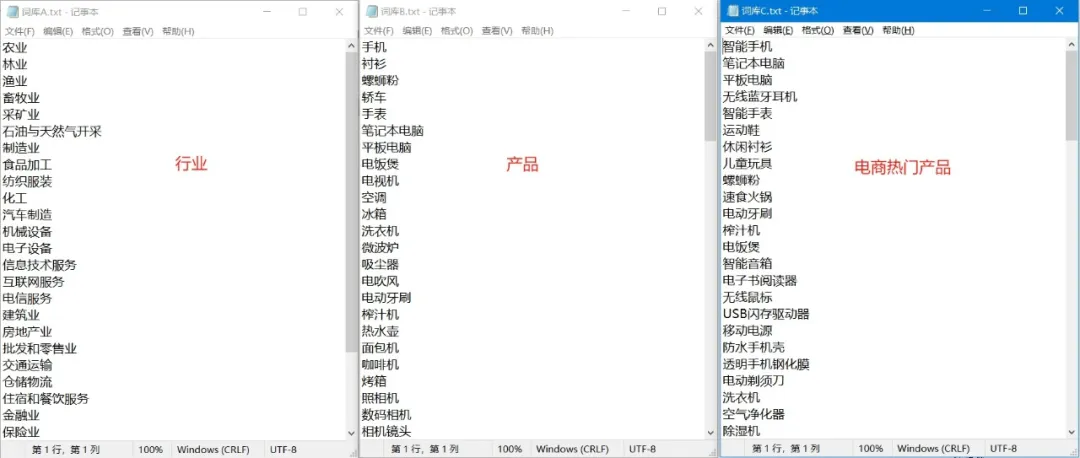Open 文件(F) menu in 词库C window
The width and height of the screenshot is (1080, 458).
click(740, 30)
